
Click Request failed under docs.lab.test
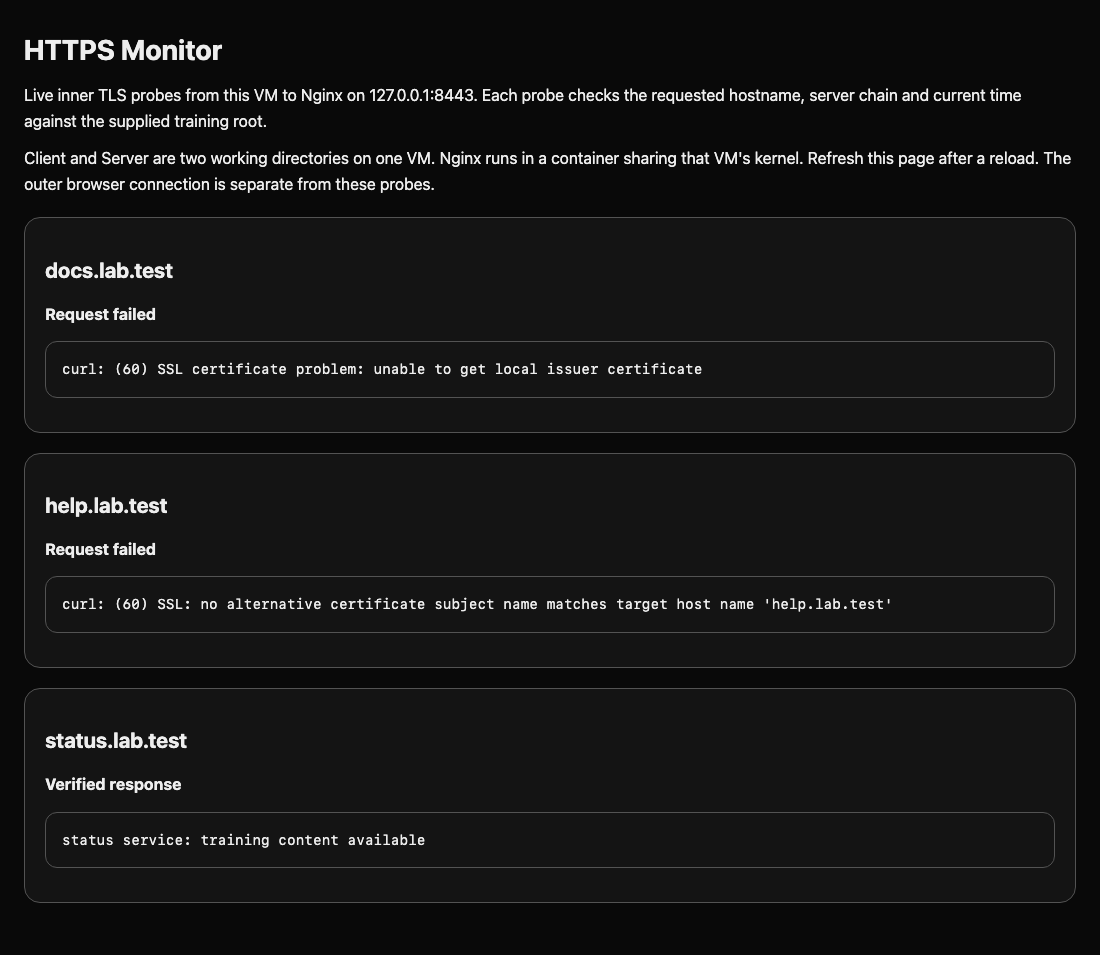100,314
